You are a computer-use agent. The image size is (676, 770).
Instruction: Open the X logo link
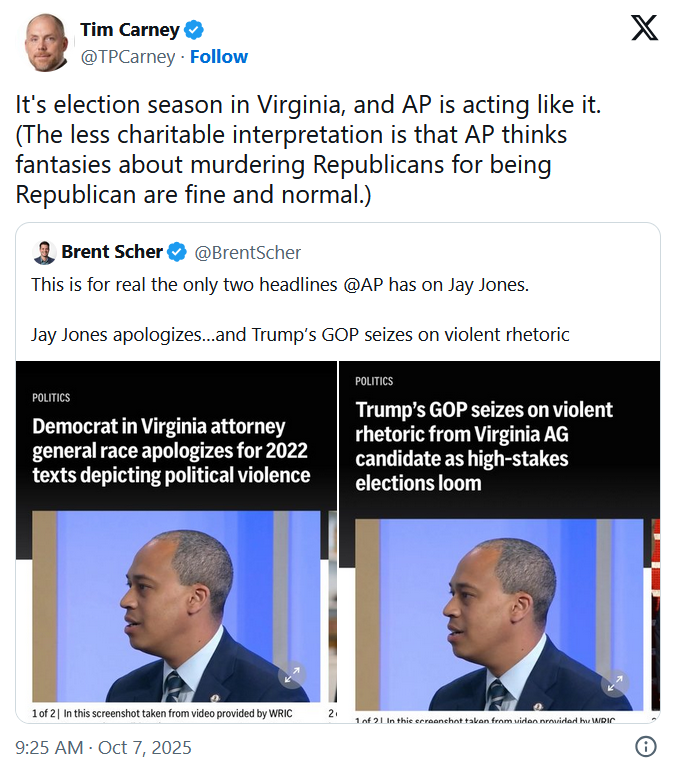click(644, 28)
